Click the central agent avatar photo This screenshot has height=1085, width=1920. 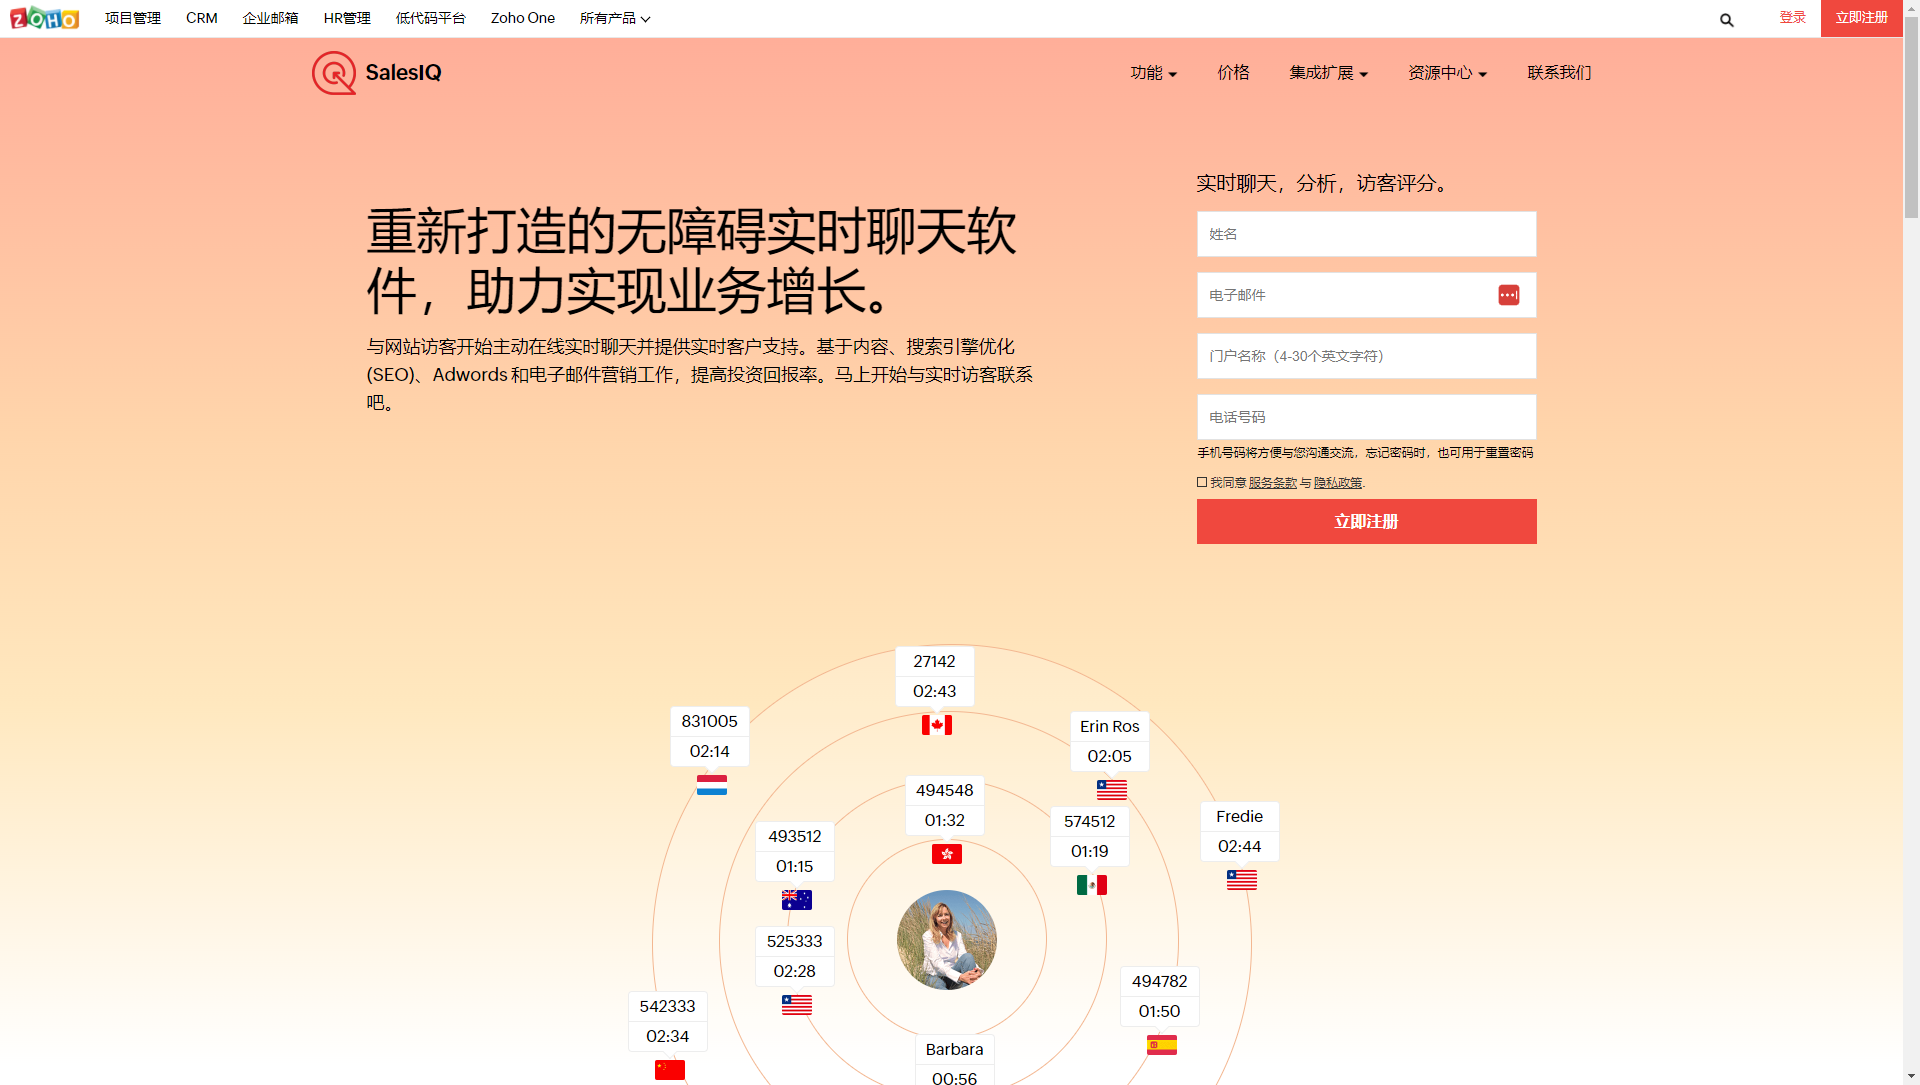(x=947, y=940)
